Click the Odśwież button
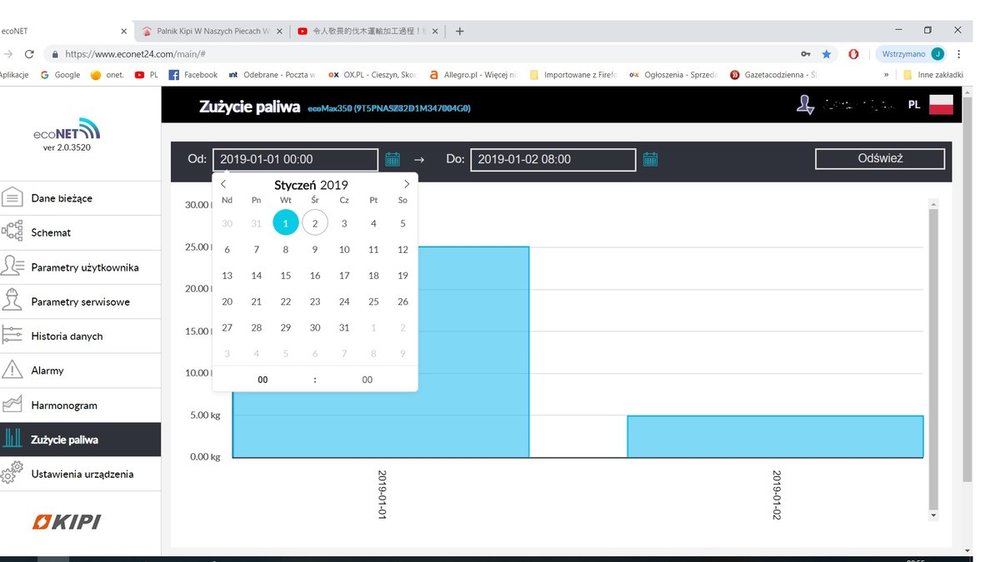The height and width of the screenshot is (562, 1000). [x=880, y=159]
